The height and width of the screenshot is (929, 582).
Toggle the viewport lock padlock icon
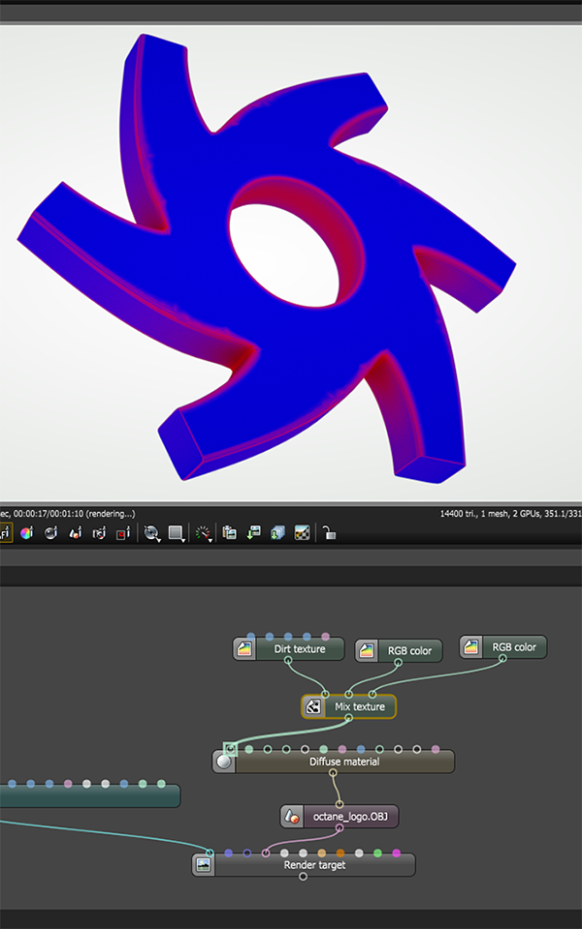click(x=330, y=533)
